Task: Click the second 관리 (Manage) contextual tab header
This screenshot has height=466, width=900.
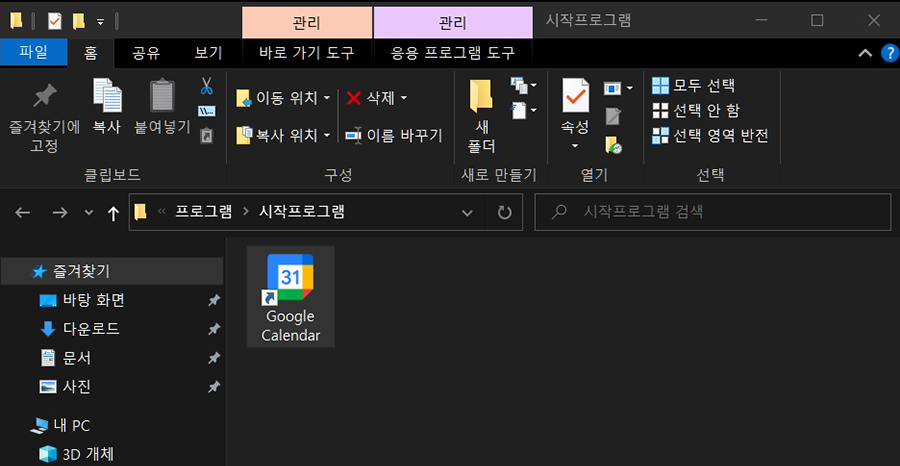Action: tap(453, 23)
